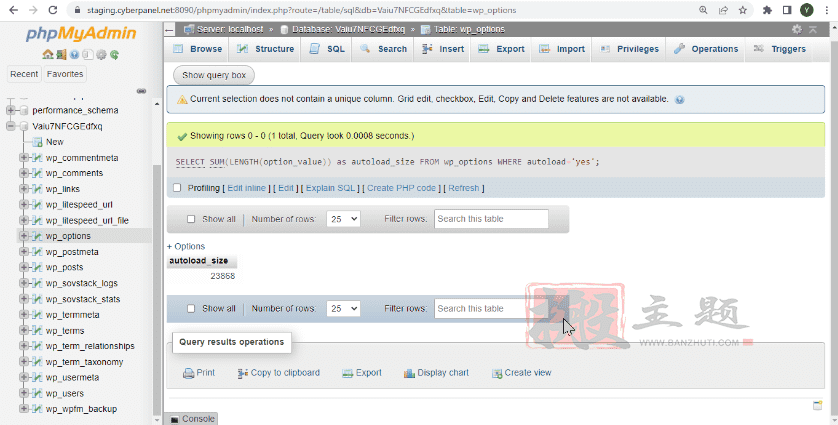The image size is (838, 425).
Task: Open lower Number of rows dropdown
Action: point(343,308)
